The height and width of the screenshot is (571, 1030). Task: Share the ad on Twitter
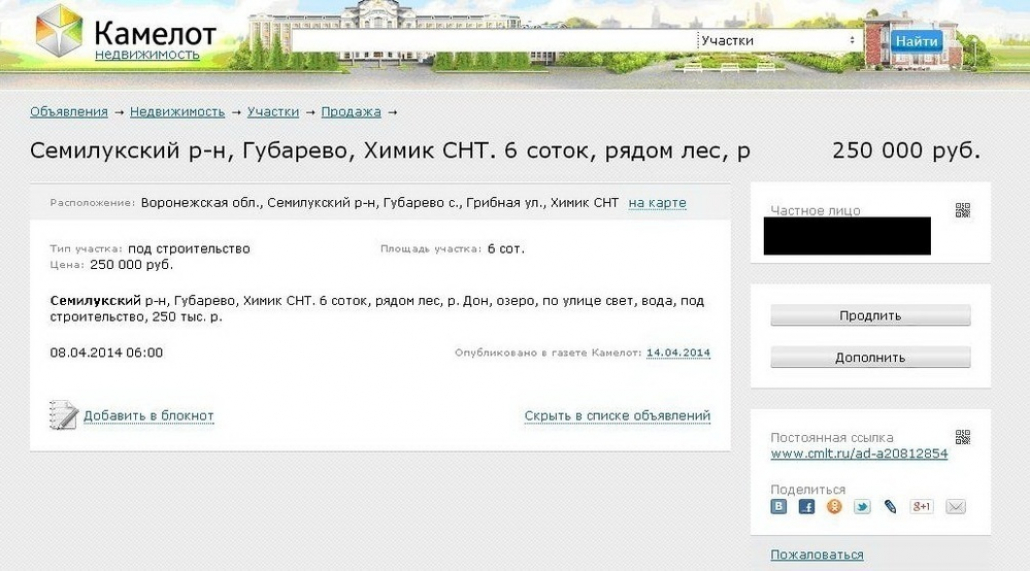coord(862,507)
